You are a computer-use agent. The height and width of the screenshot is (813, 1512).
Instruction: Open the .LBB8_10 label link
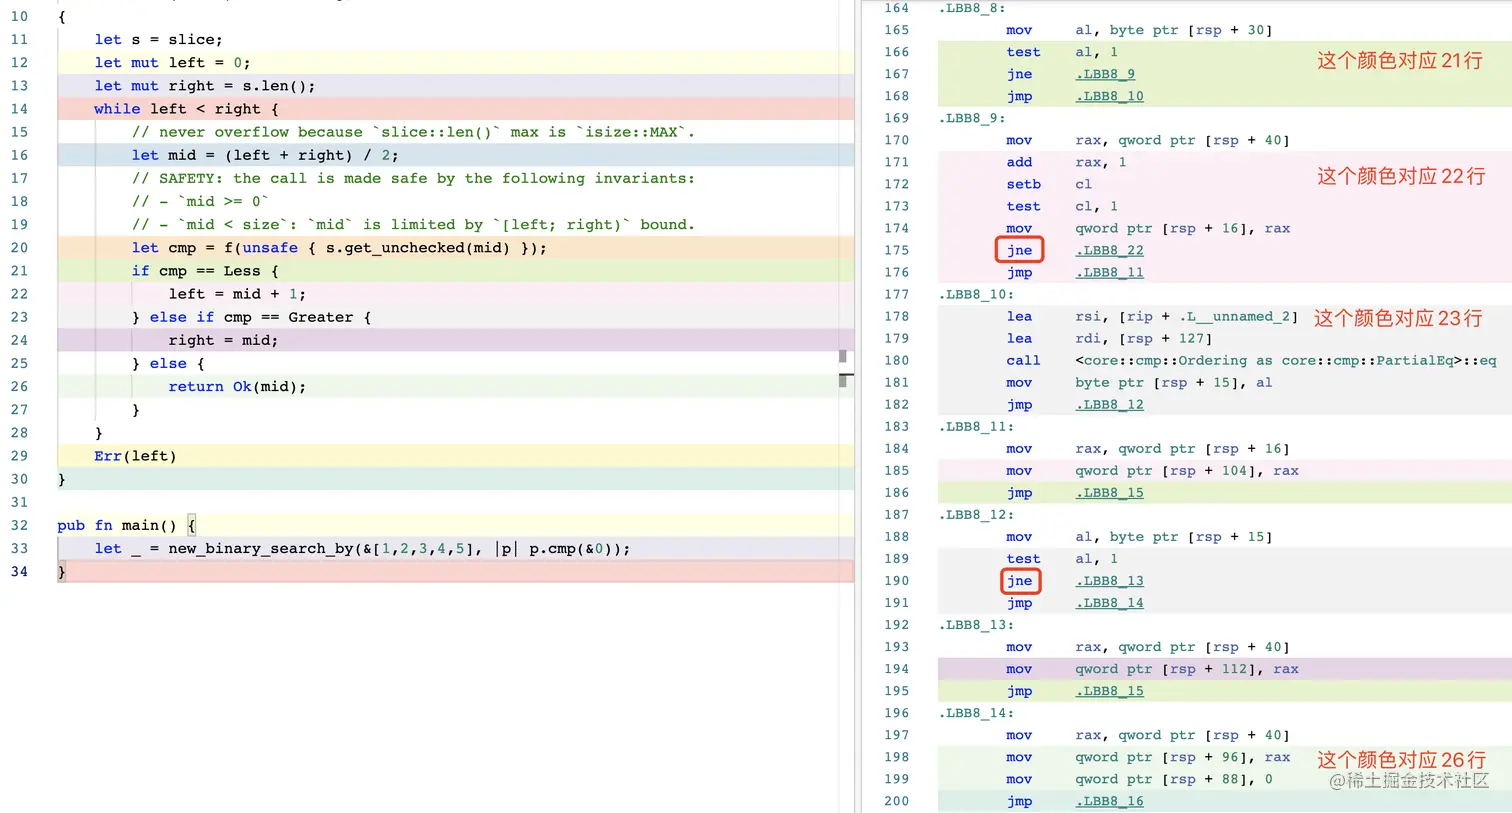point(1109,96)
